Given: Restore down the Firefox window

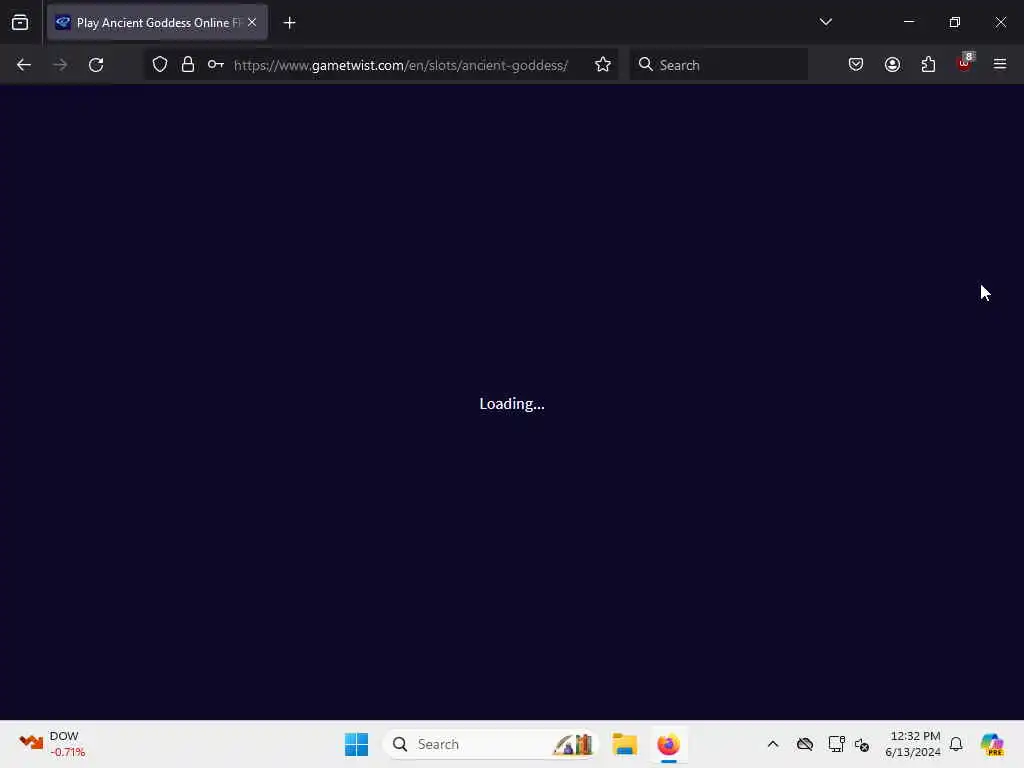Looking at the screenshot, I should click(955, 22).
